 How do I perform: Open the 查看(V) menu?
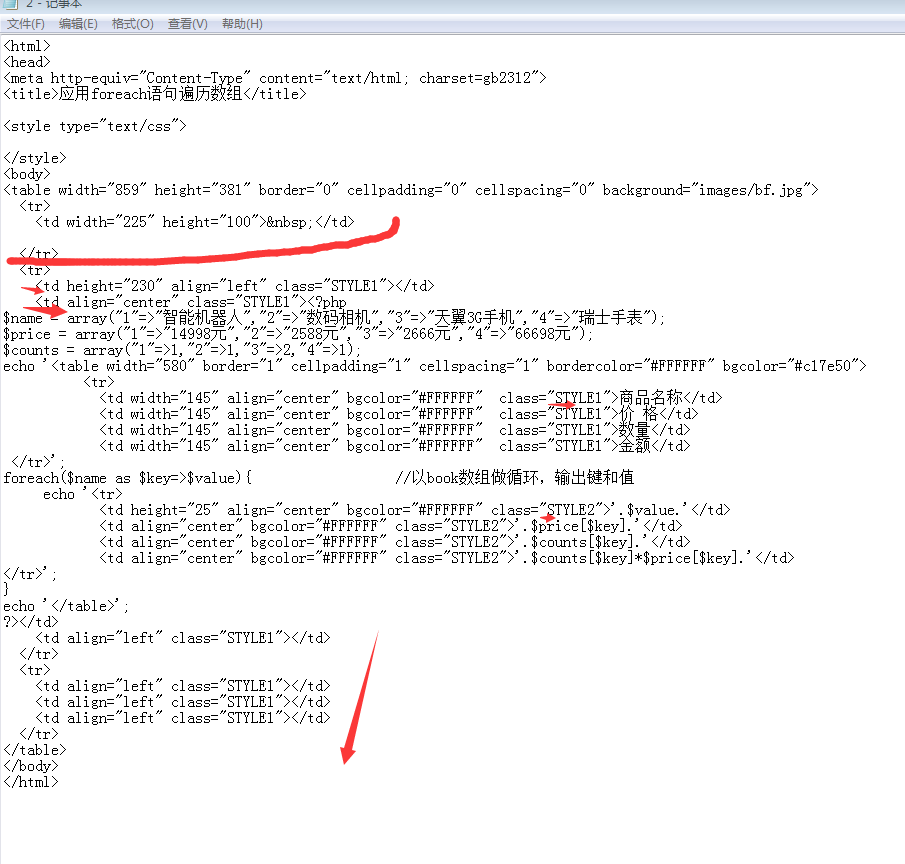click(188, 24)
